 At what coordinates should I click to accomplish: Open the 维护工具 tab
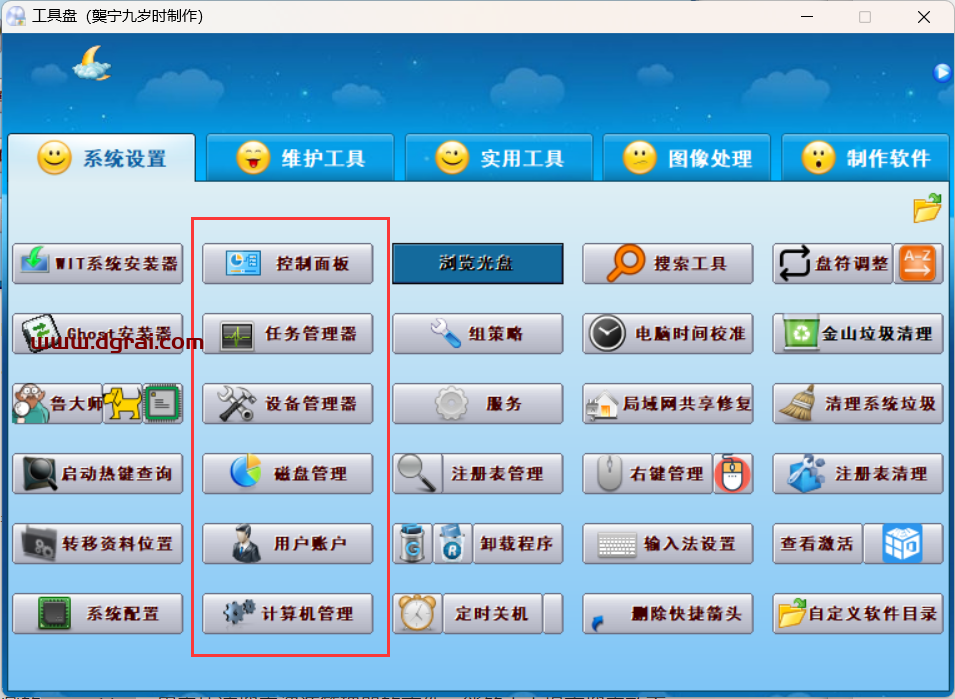point(300,158)
